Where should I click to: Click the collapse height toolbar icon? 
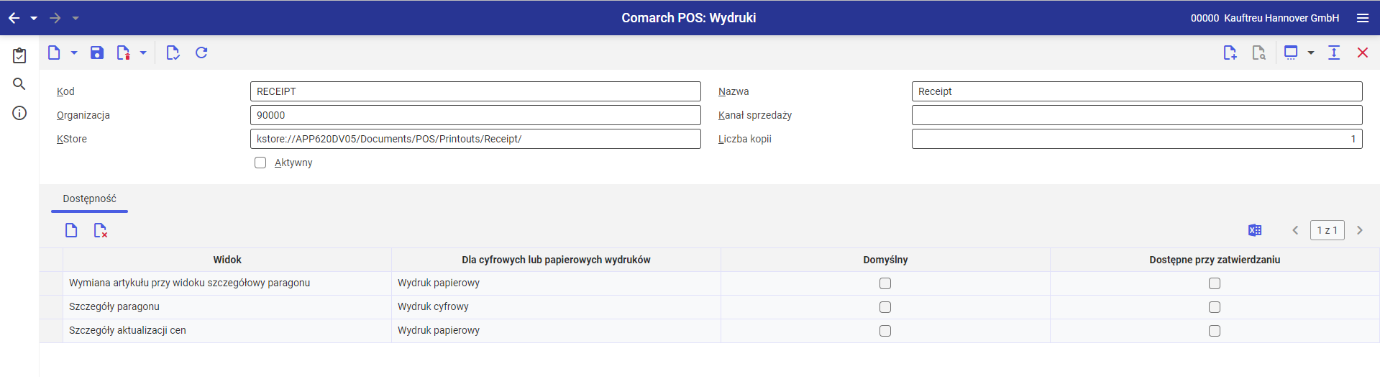(1334, 52)
